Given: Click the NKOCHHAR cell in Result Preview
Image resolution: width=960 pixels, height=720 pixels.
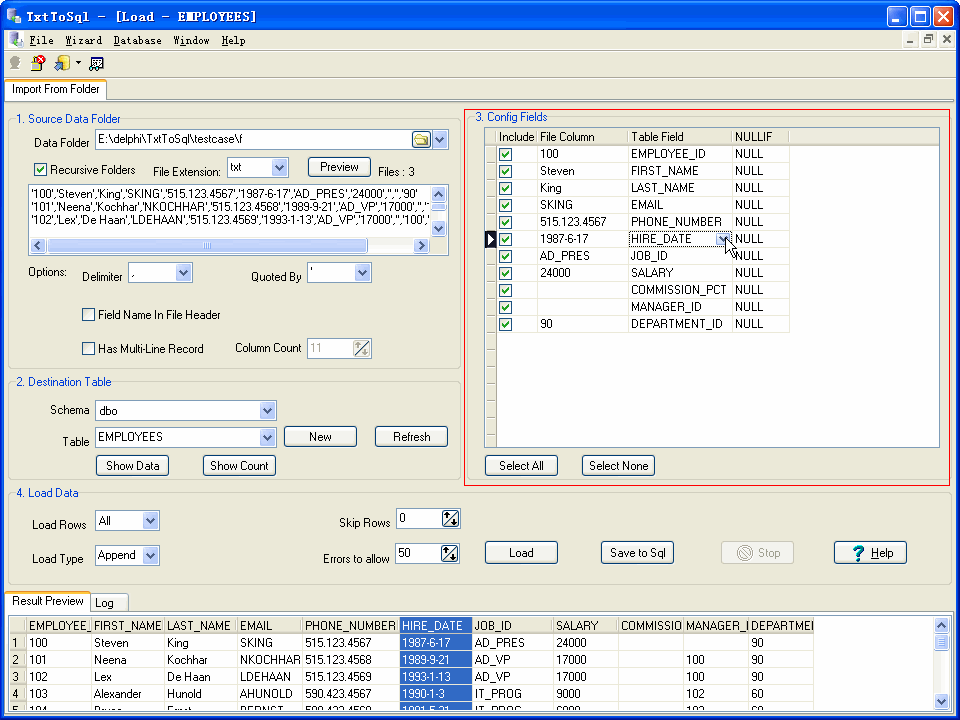Looking at the screenshot, I should click(269, 660).
